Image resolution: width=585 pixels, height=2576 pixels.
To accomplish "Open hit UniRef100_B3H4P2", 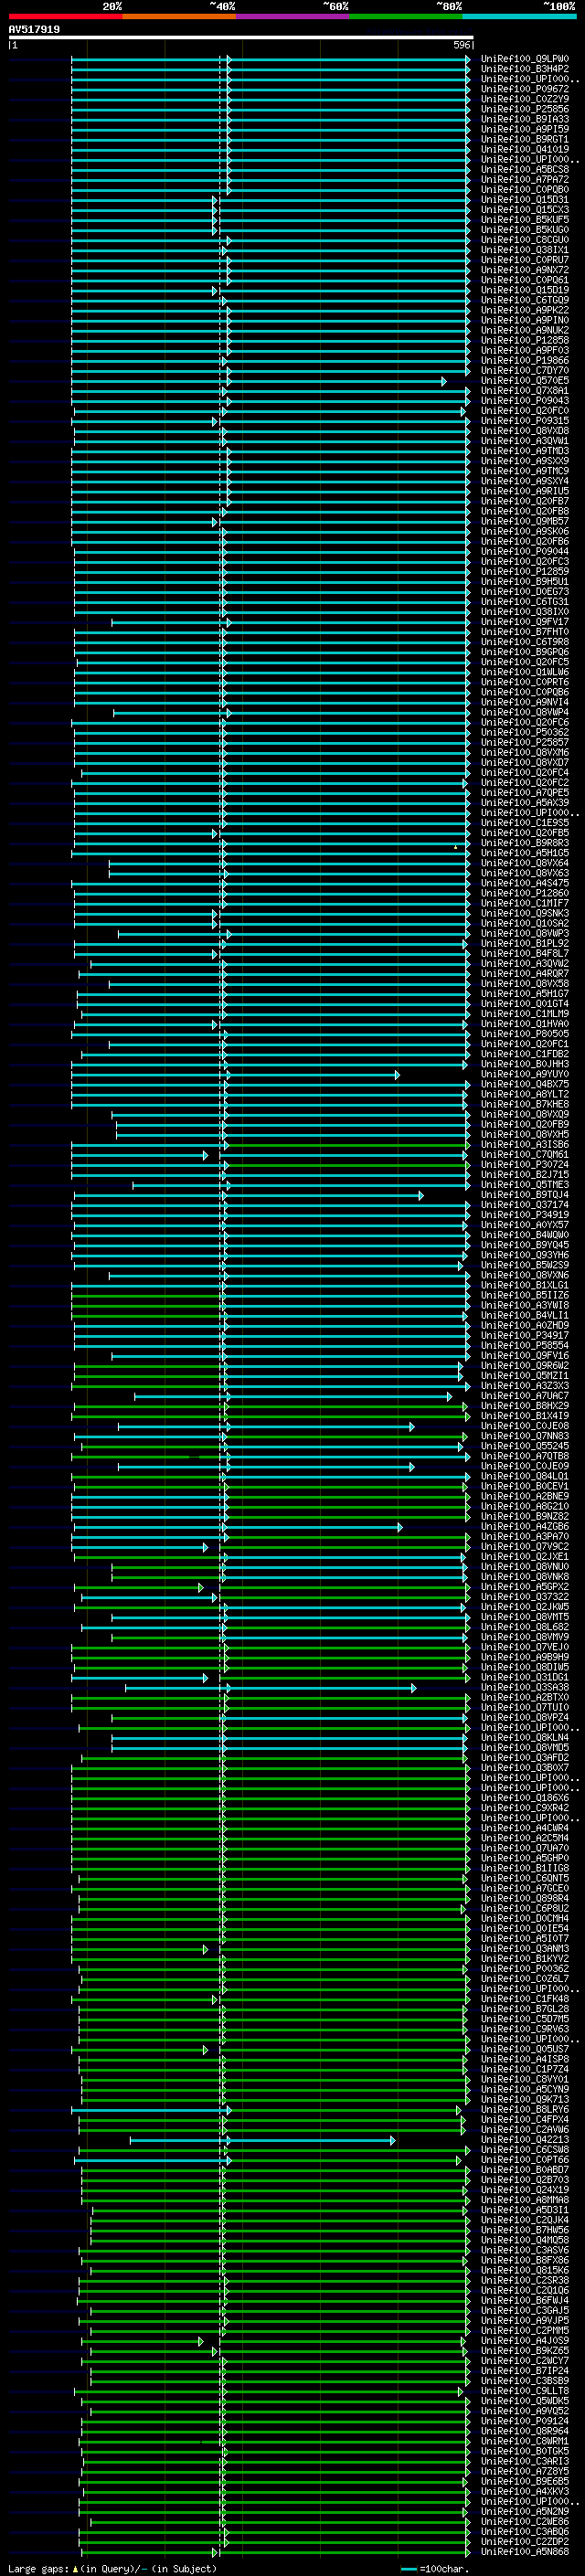I will [525, 69].
